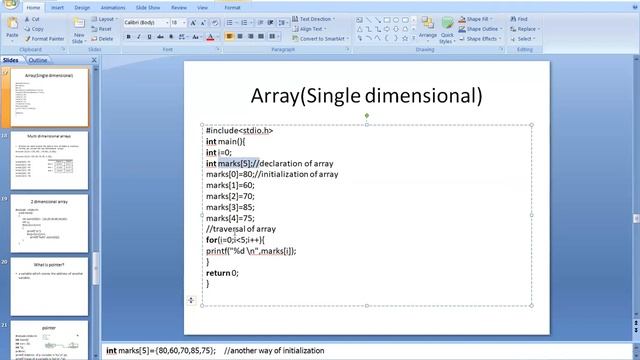
Task: Select the rounded rectangle shape
Action: coord(405,20)
